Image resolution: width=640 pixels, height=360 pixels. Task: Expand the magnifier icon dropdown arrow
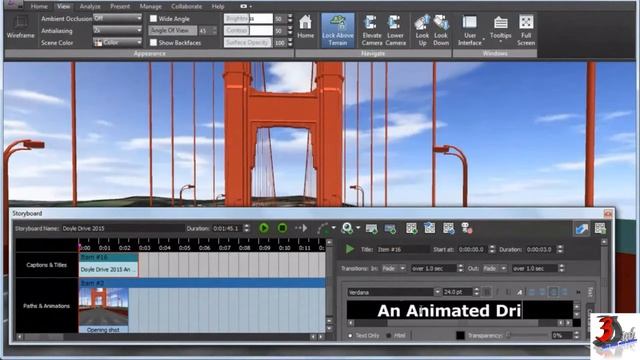(358, 228)
